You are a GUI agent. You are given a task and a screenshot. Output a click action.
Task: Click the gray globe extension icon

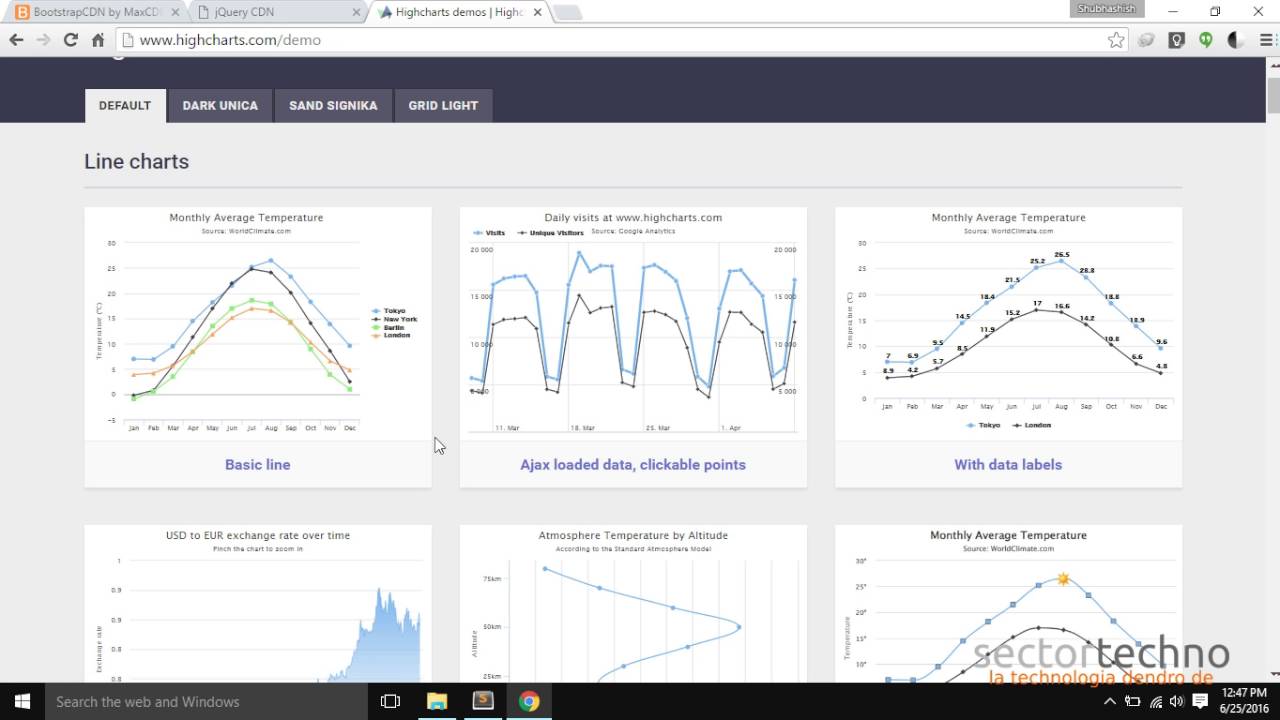tap(1146, 40)
